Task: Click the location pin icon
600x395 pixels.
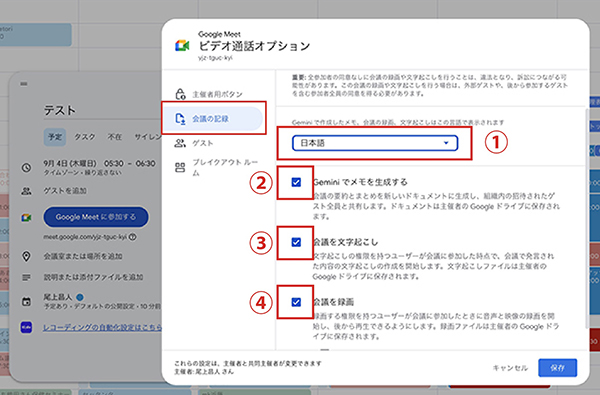Action: [x=26, y=256]
